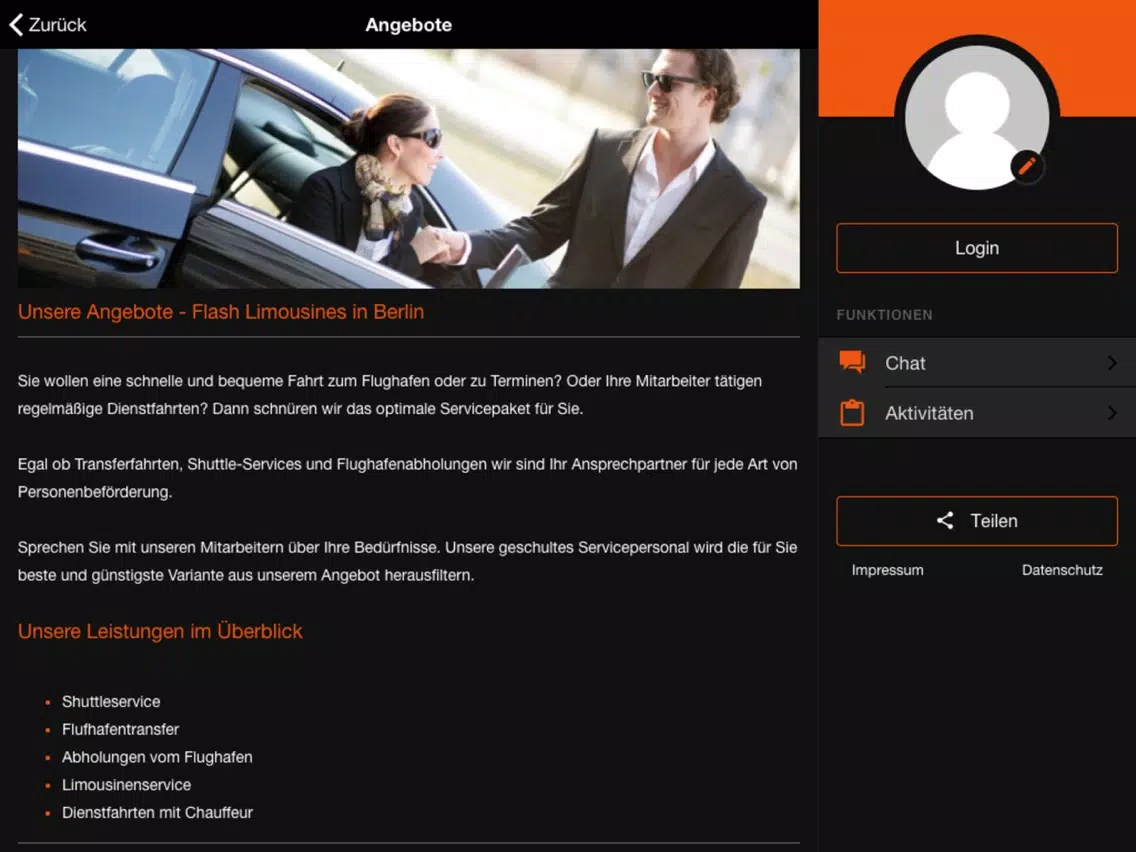Viewport: 1136px width, 852px height.
Task: Click the Shuttleservice list item
Action: point(111,701)
